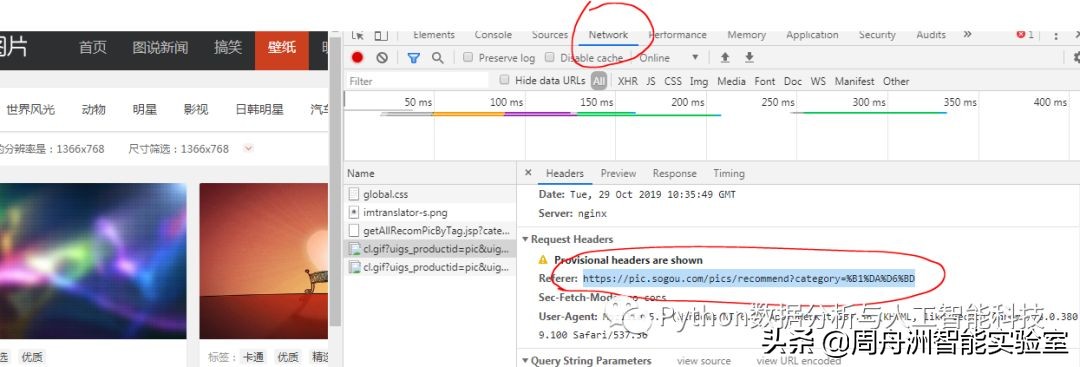
Task: Open the Security tab
Action: (x=877, y=34)
